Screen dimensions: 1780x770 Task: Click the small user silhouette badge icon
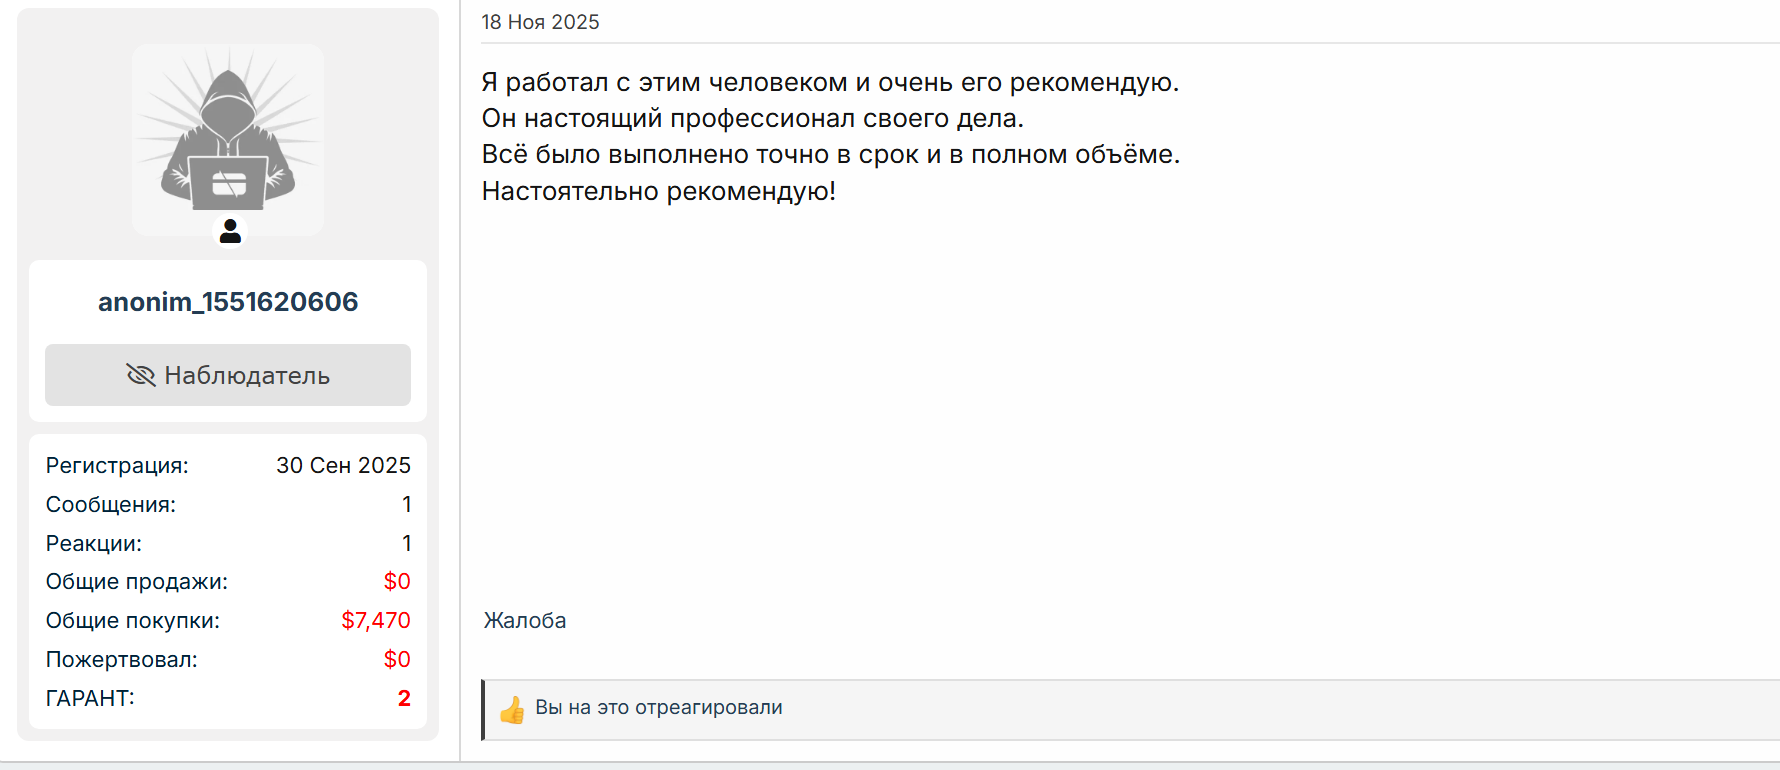pyautogui.click(x=230, y=231)
